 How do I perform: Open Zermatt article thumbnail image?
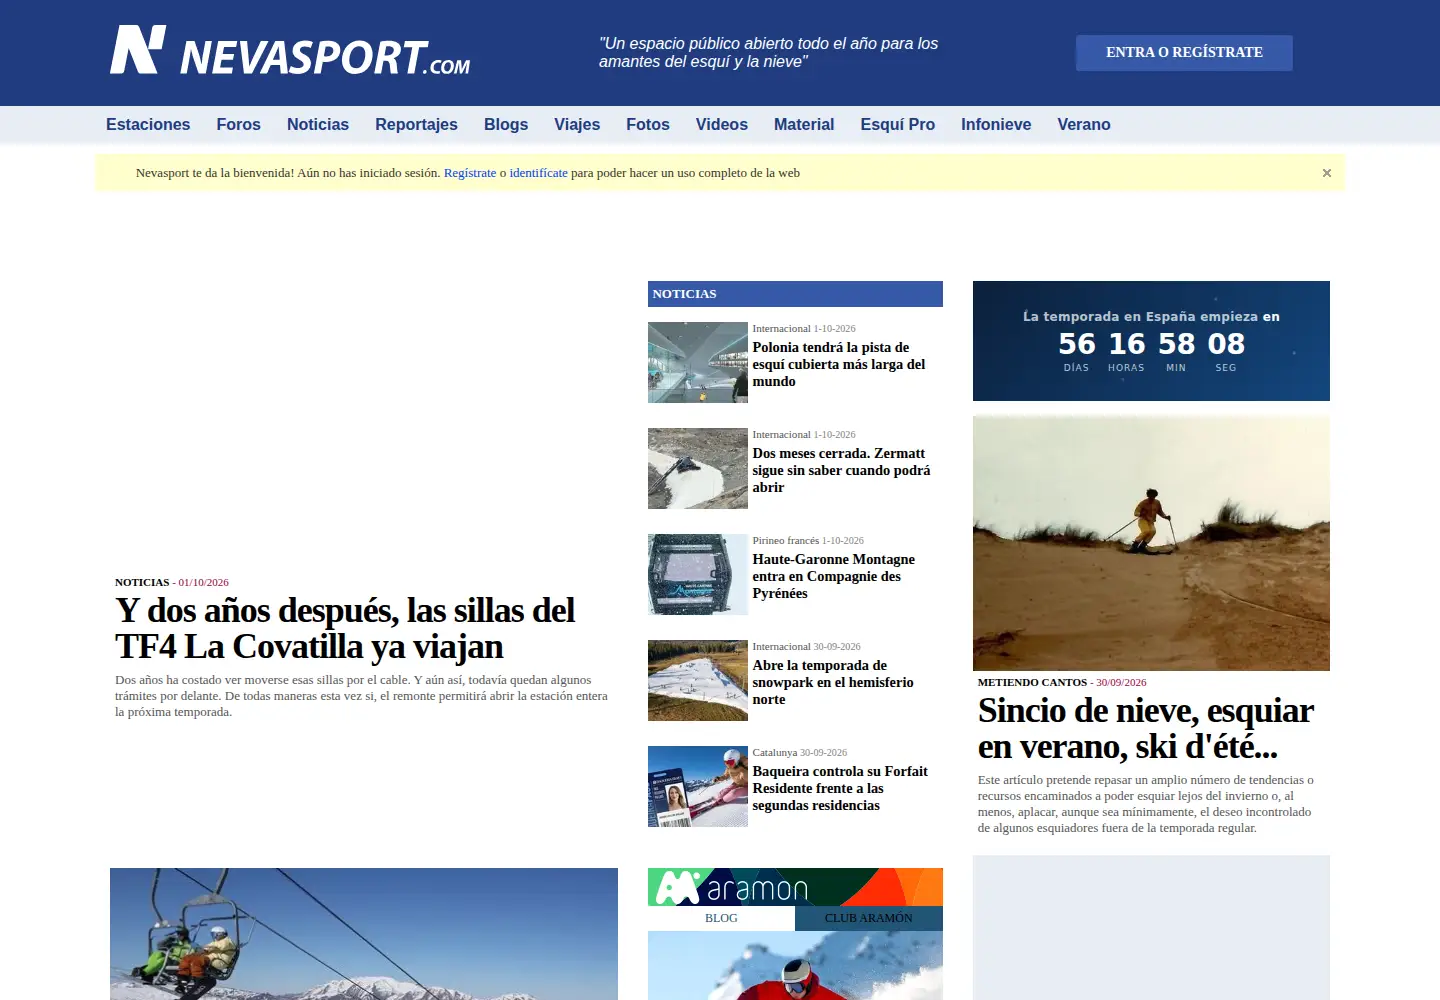coord(698,468)
